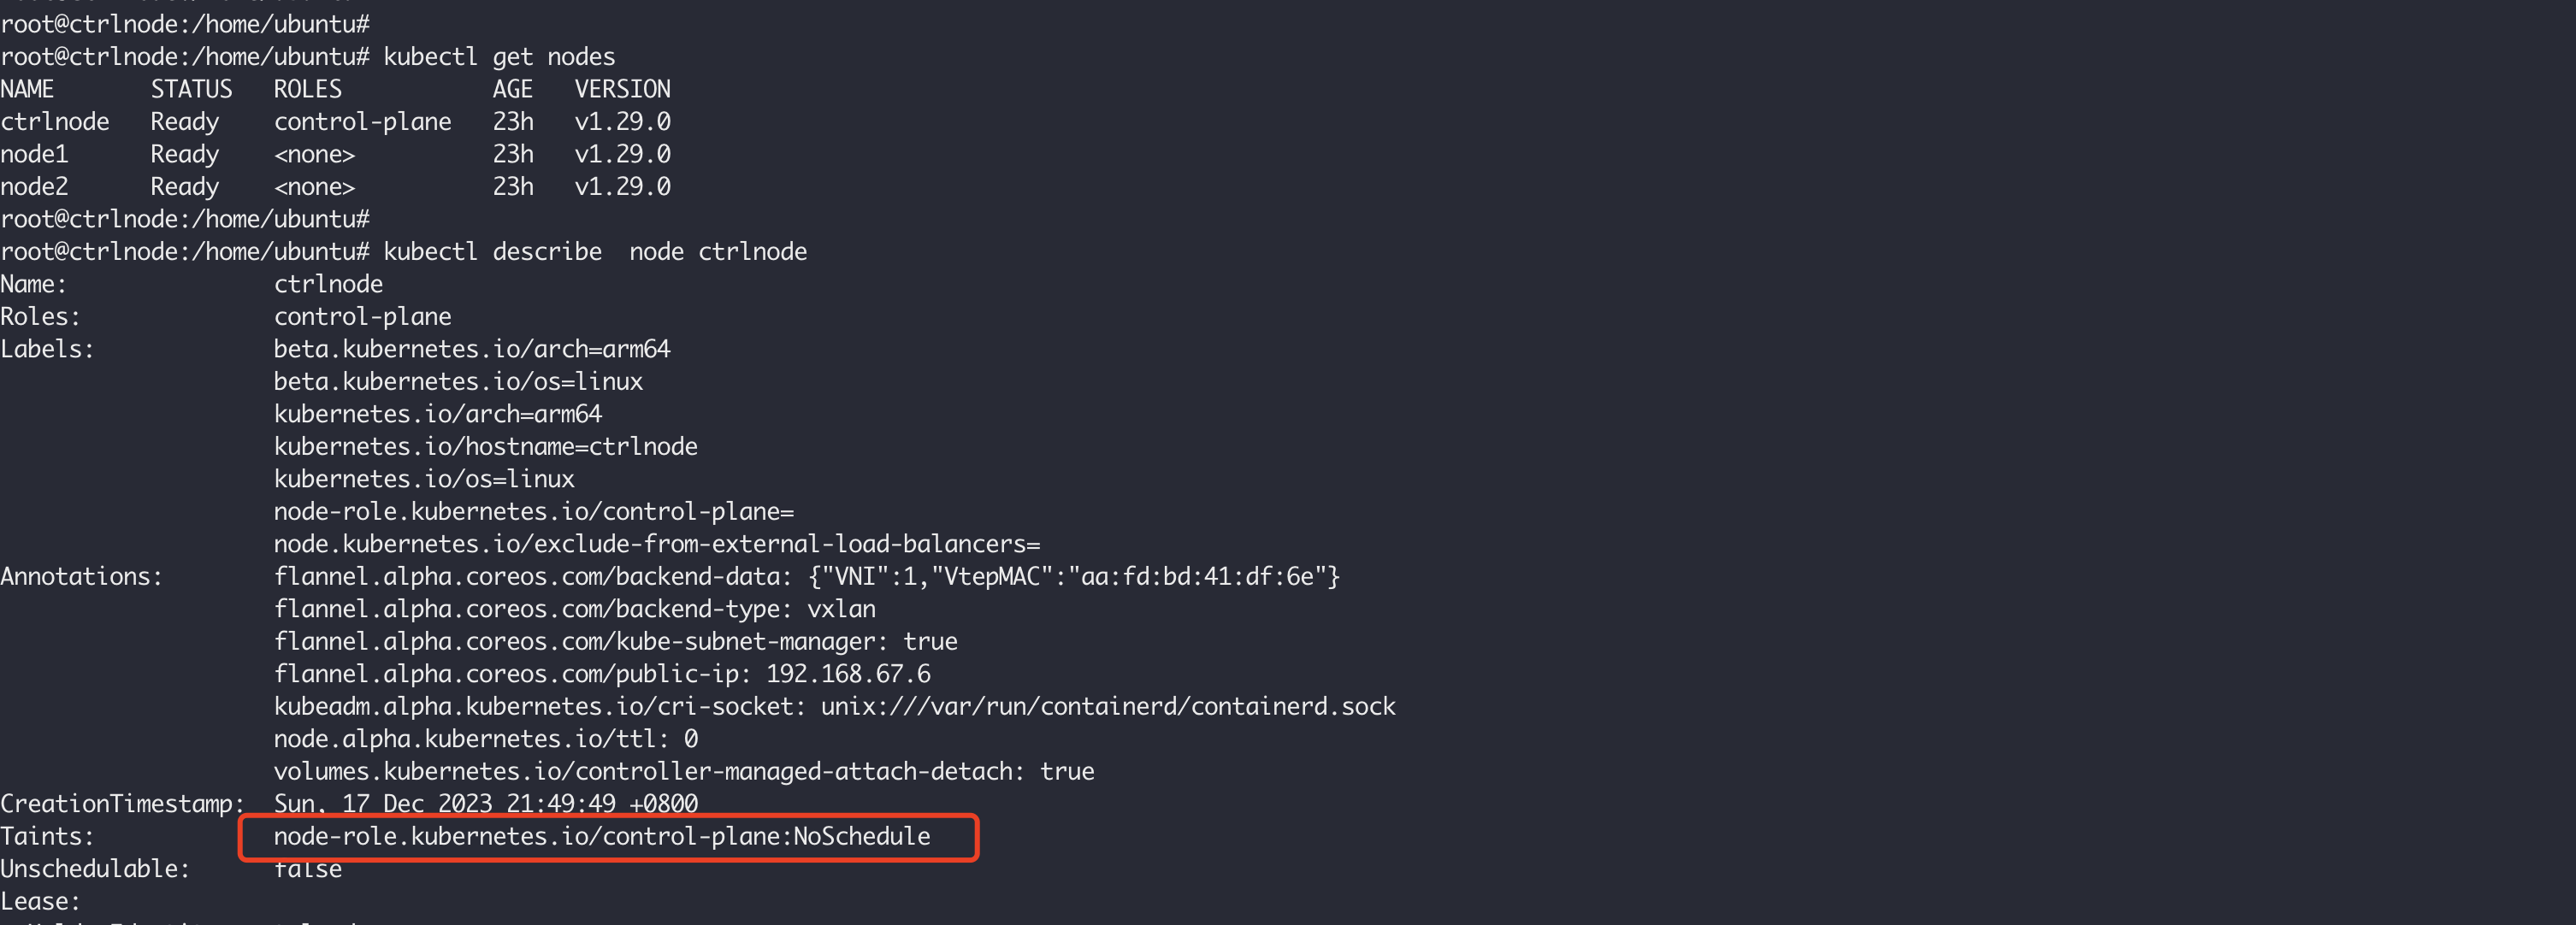This screenshot has height=925, width=2576.
Task: Click the VtepMAC backend-data annotation
Action: 806,577
